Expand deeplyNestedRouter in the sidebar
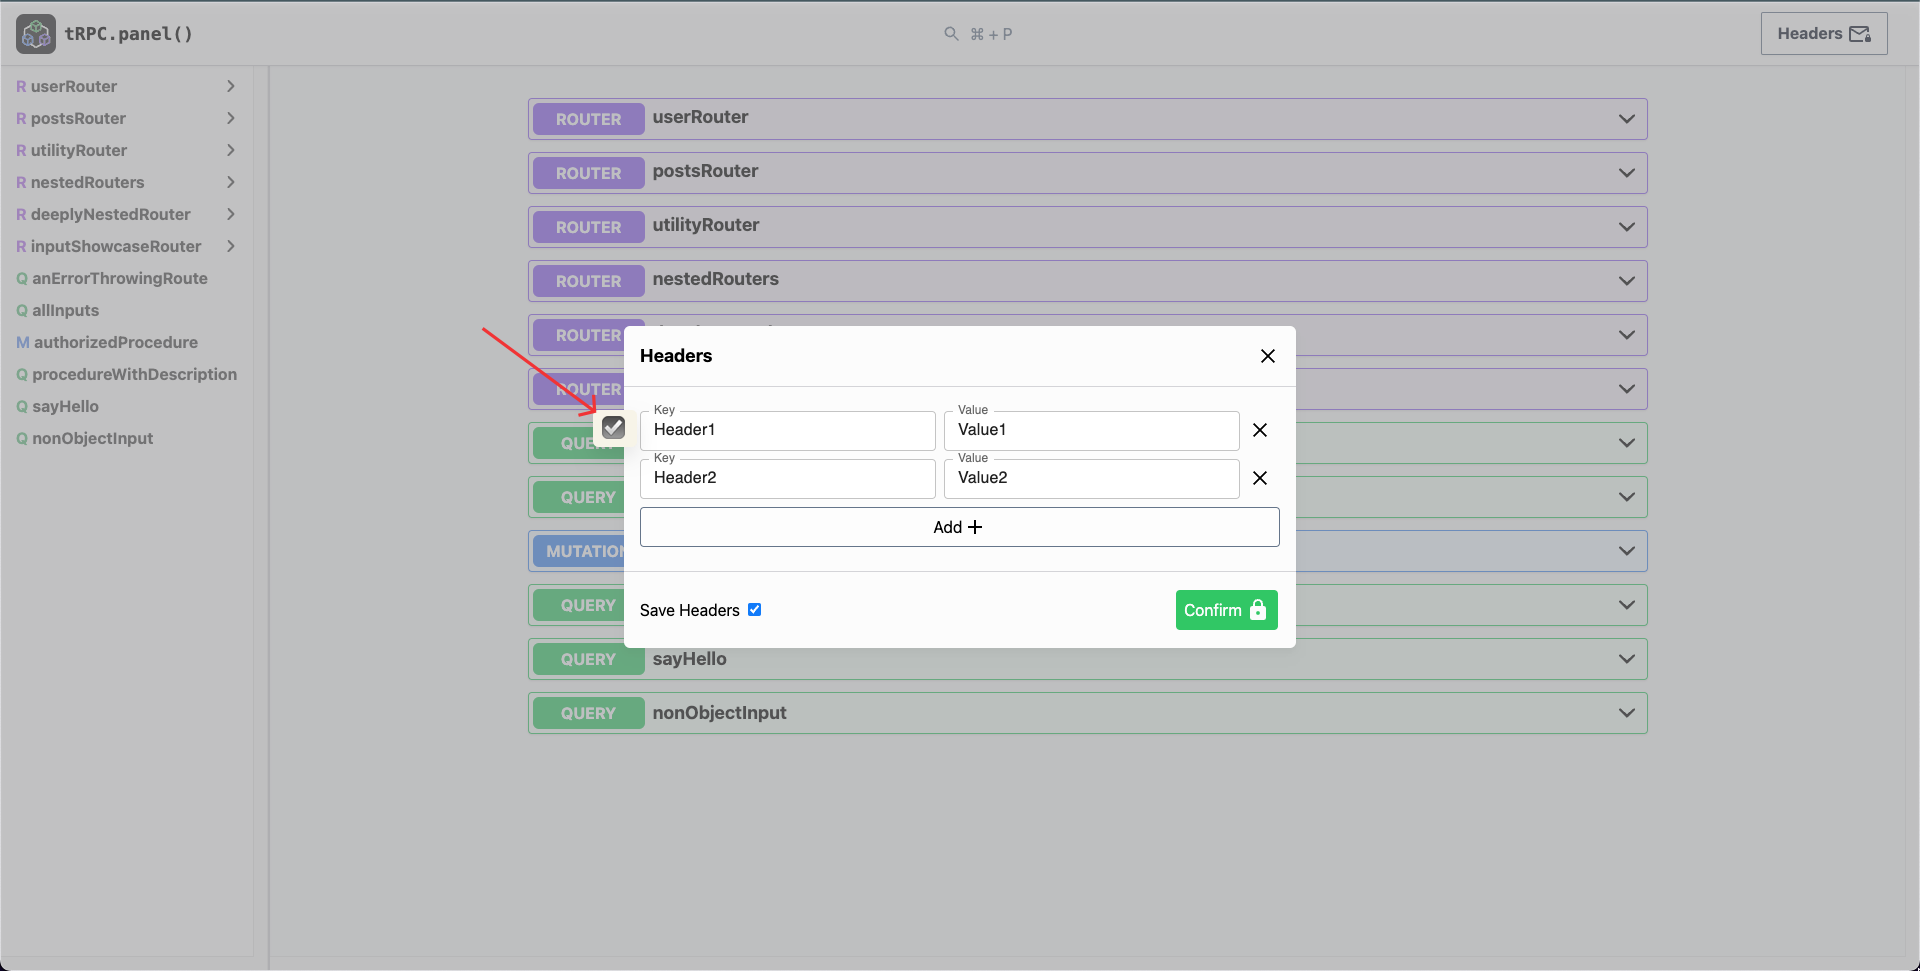The image size is (1920, 971). tap(231, 214)
